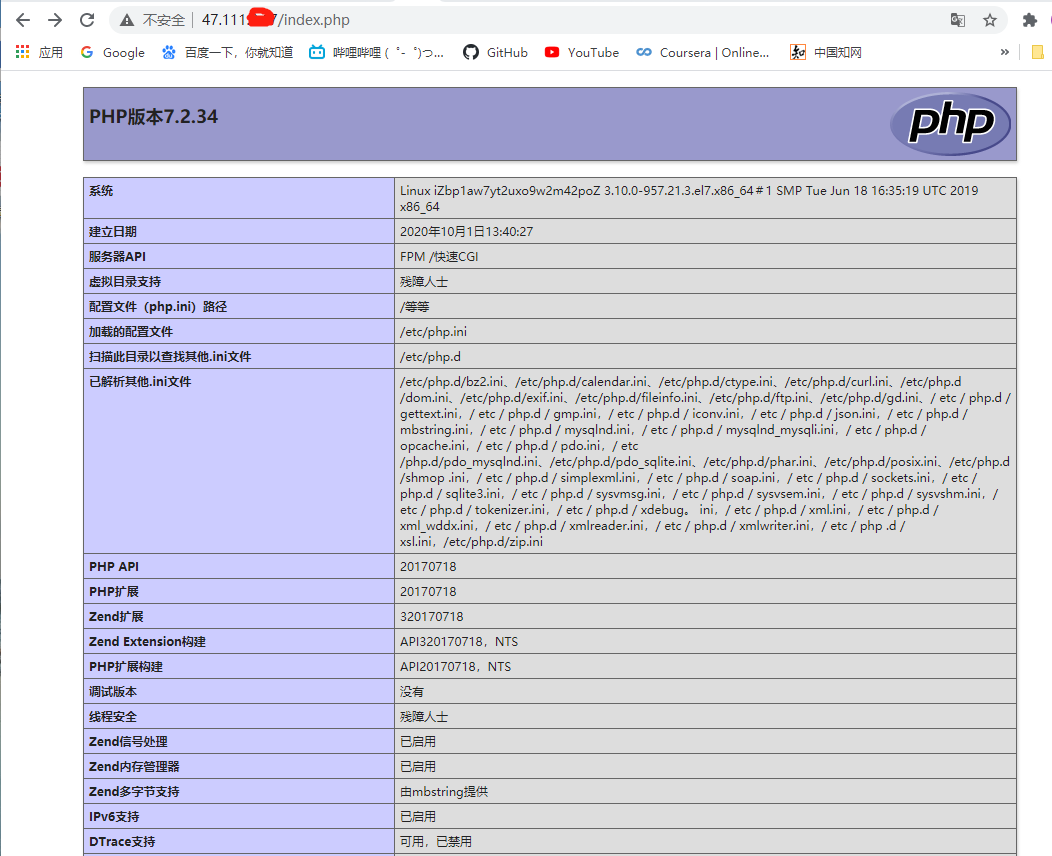Go forward to the next page
This screenshot has height=856, width=1052.
[55, 19]
